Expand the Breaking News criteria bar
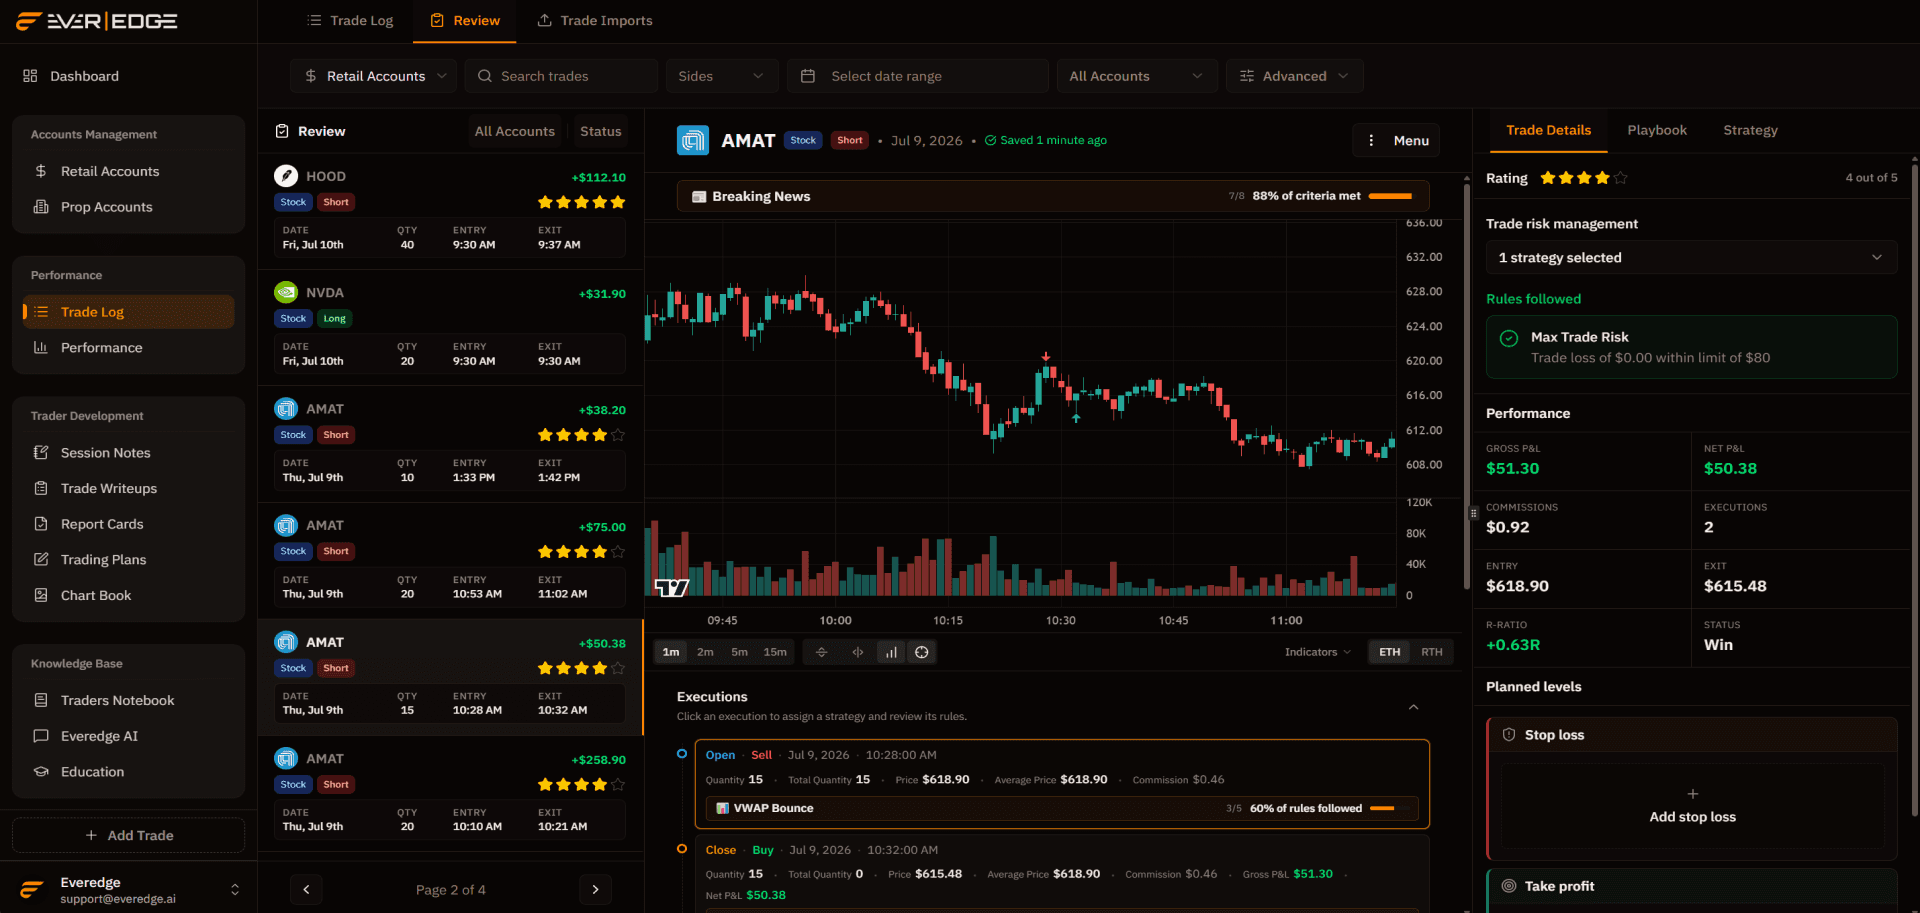Viewport: 1920px width, 913px height. (1053, 196)
